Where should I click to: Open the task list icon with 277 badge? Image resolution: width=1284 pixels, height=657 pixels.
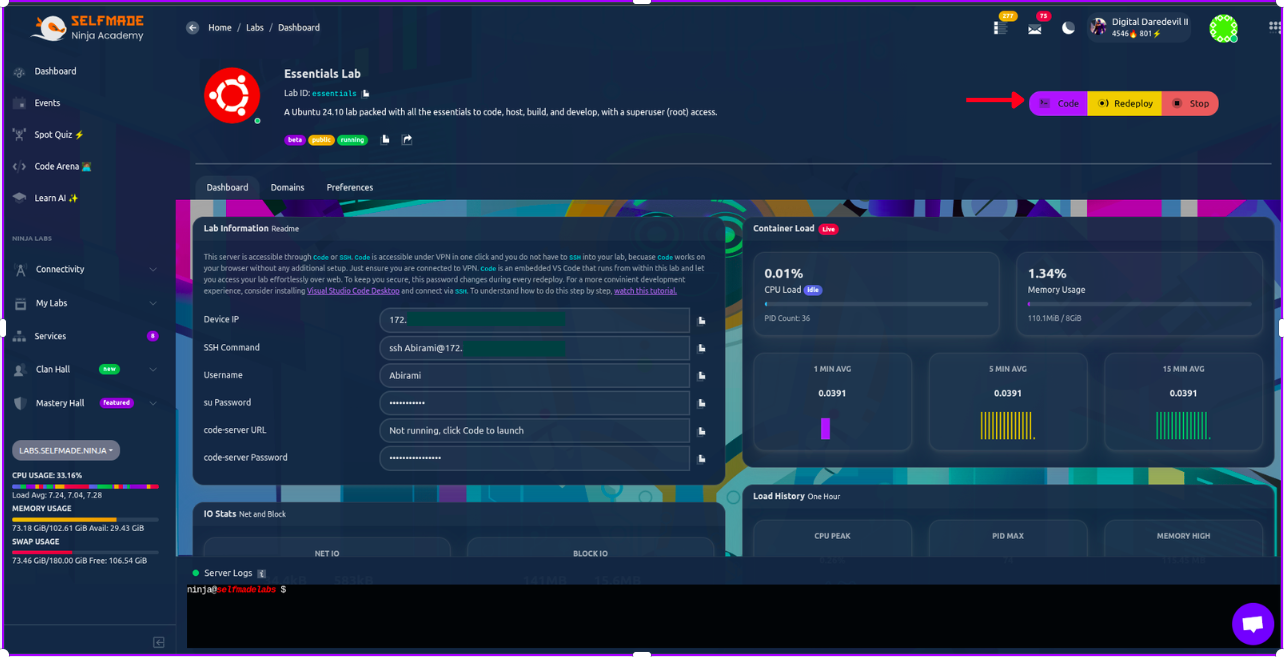point(1000,28)
